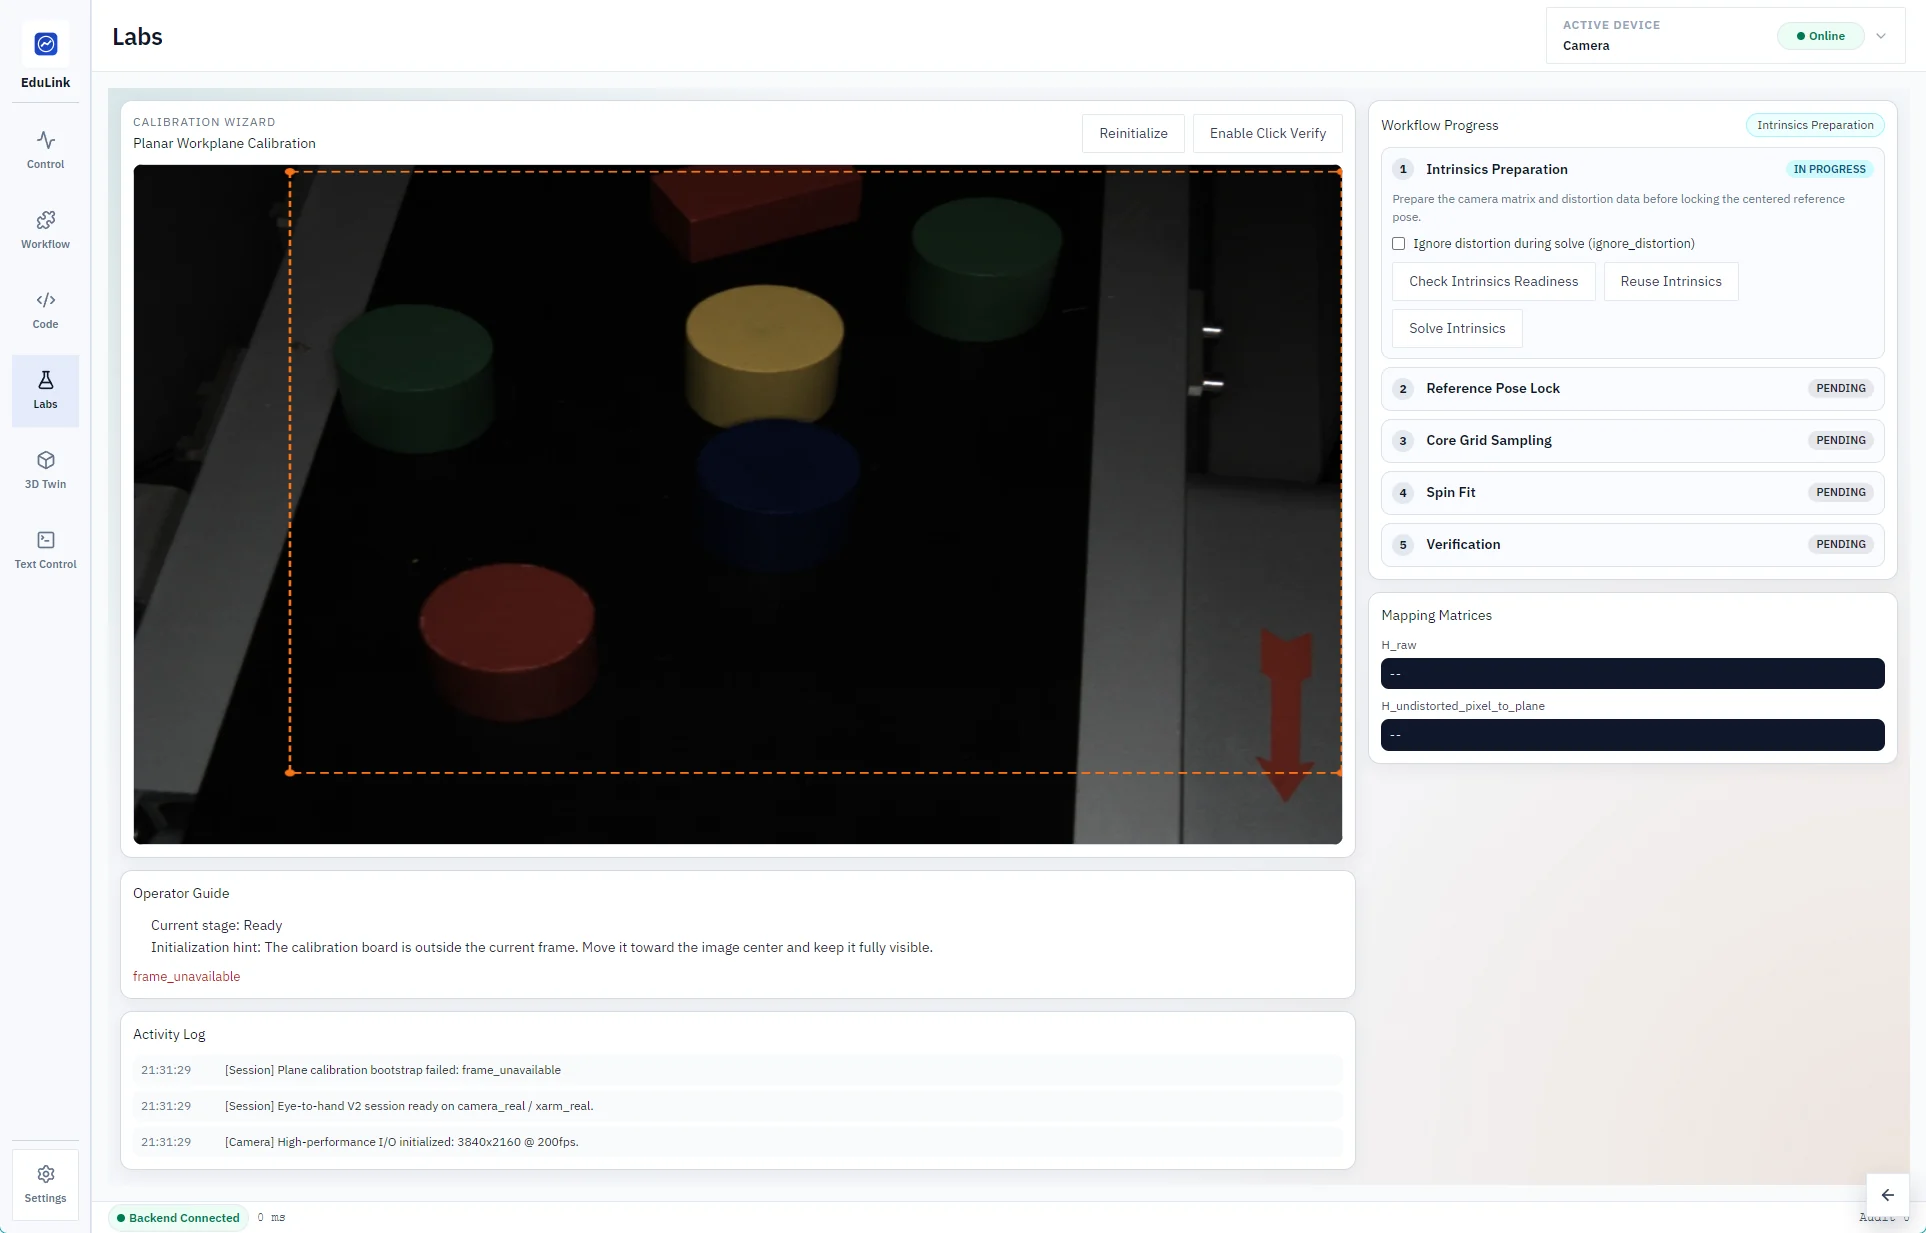Click the Eye-to-hand V2 session log entry
This screenshot has width=1926, height=1233.
click(738, 1106)
